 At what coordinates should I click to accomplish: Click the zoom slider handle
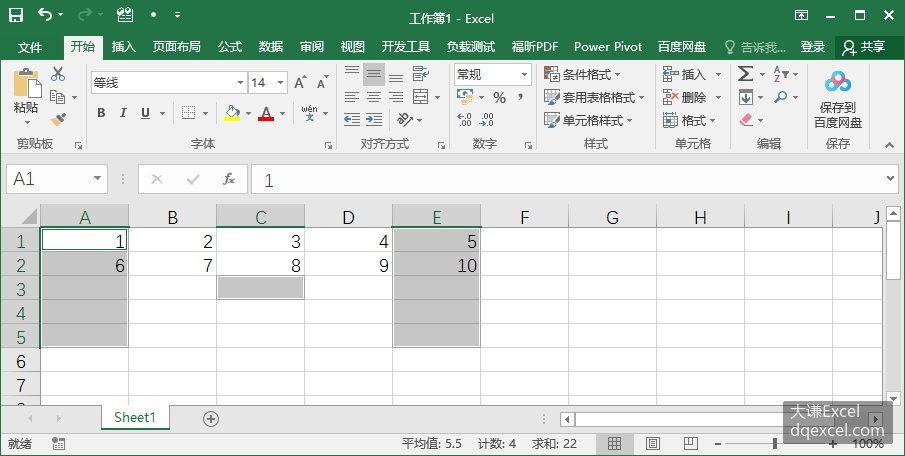775,443
